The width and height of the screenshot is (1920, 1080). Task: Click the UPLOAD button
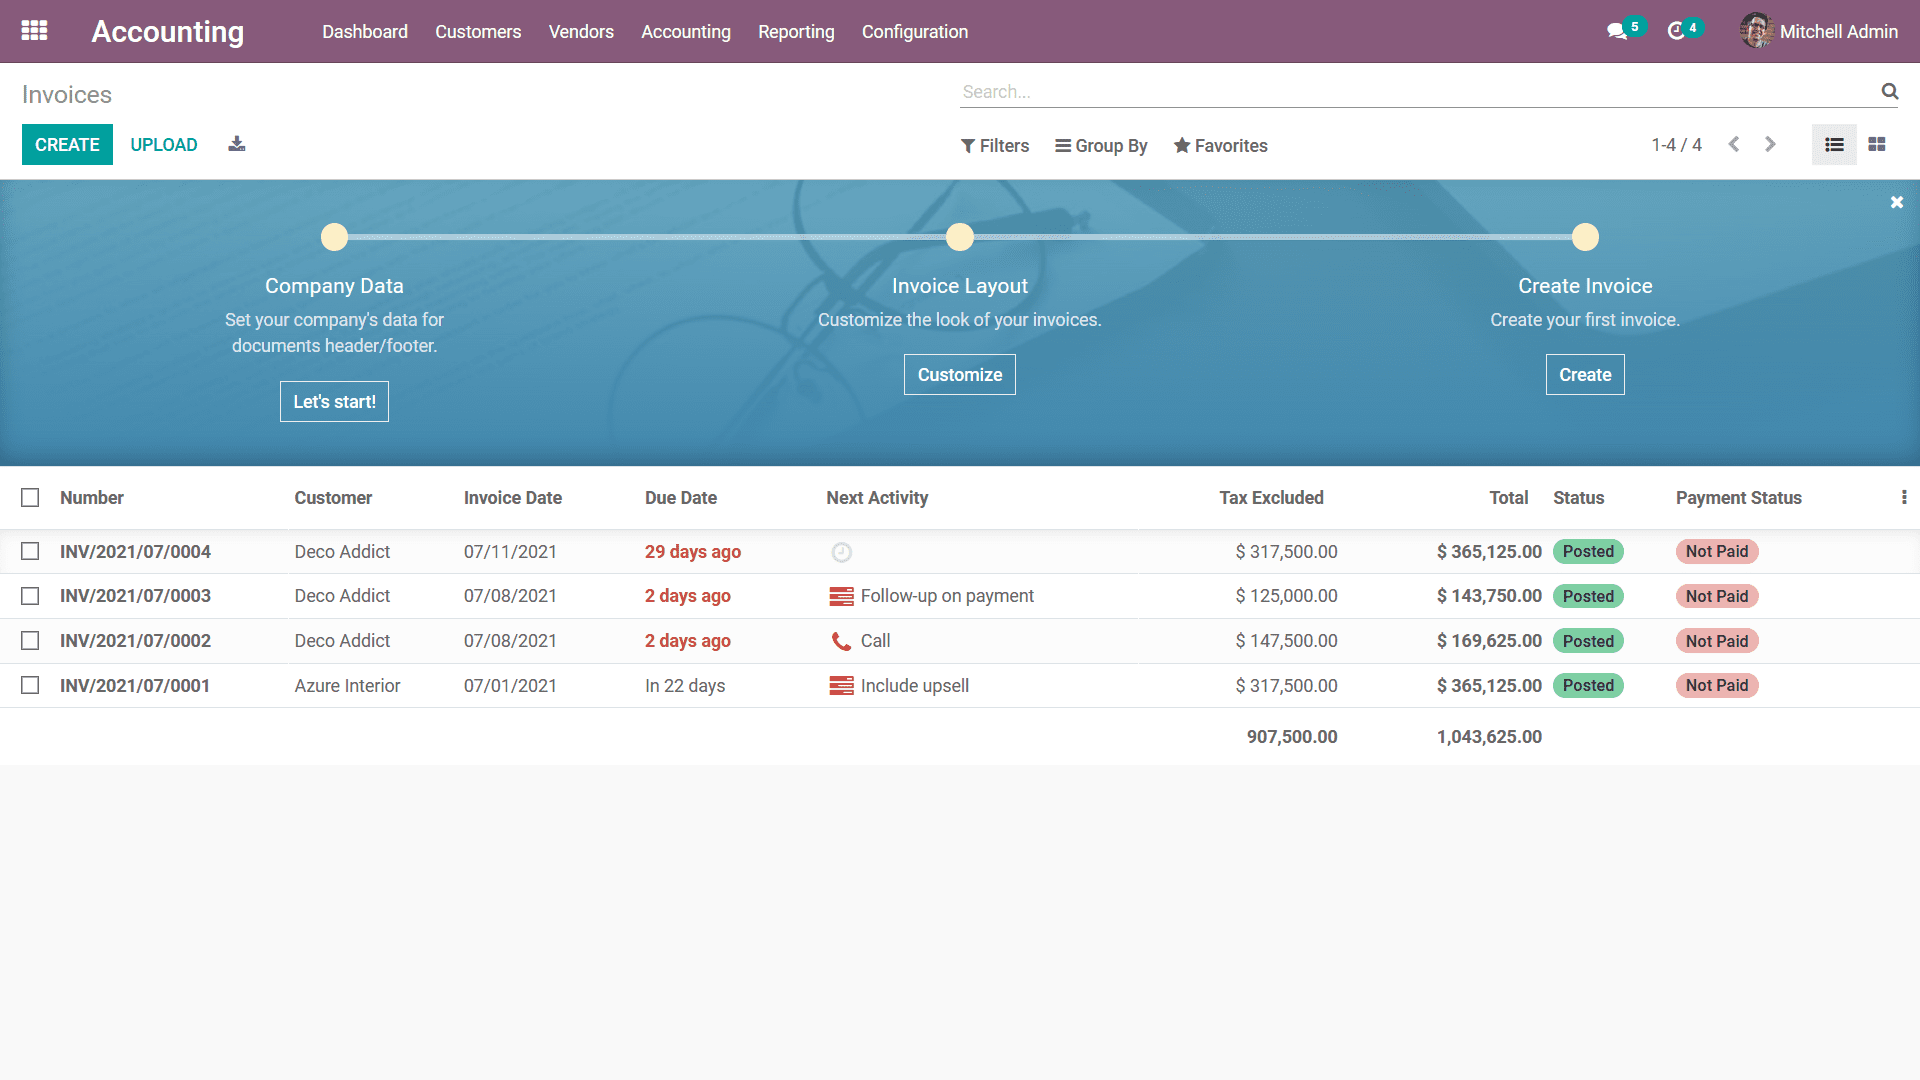tap(164, 145)
